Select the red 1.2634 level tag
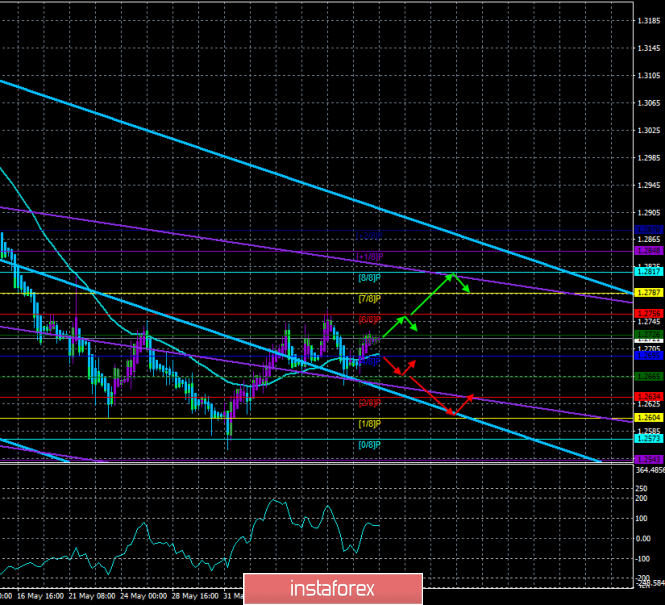Screen dimensions: 665x605 coord(648,397)
